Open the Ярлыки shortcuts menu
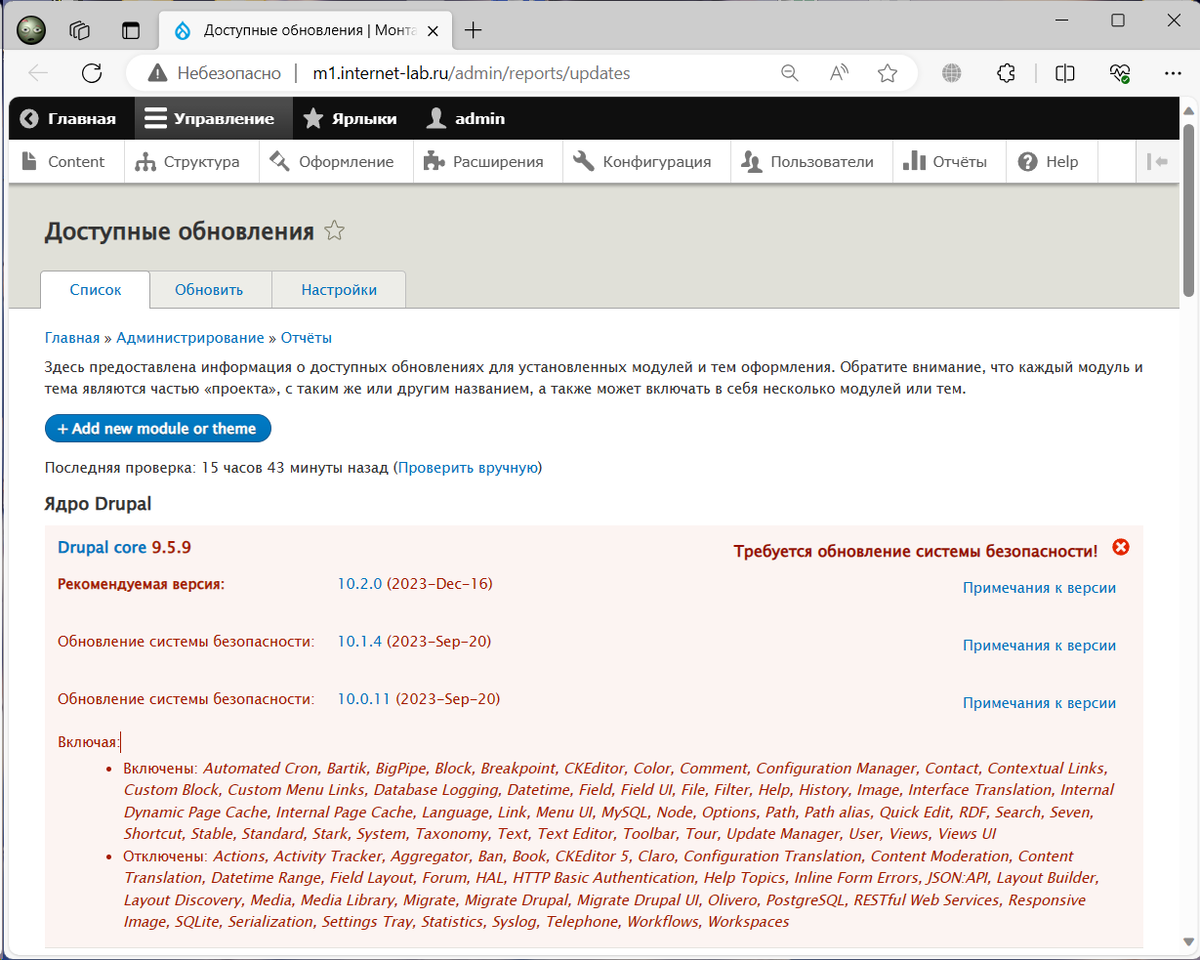The width and height of the screenshot is (1200, 960). click(350, 118)
